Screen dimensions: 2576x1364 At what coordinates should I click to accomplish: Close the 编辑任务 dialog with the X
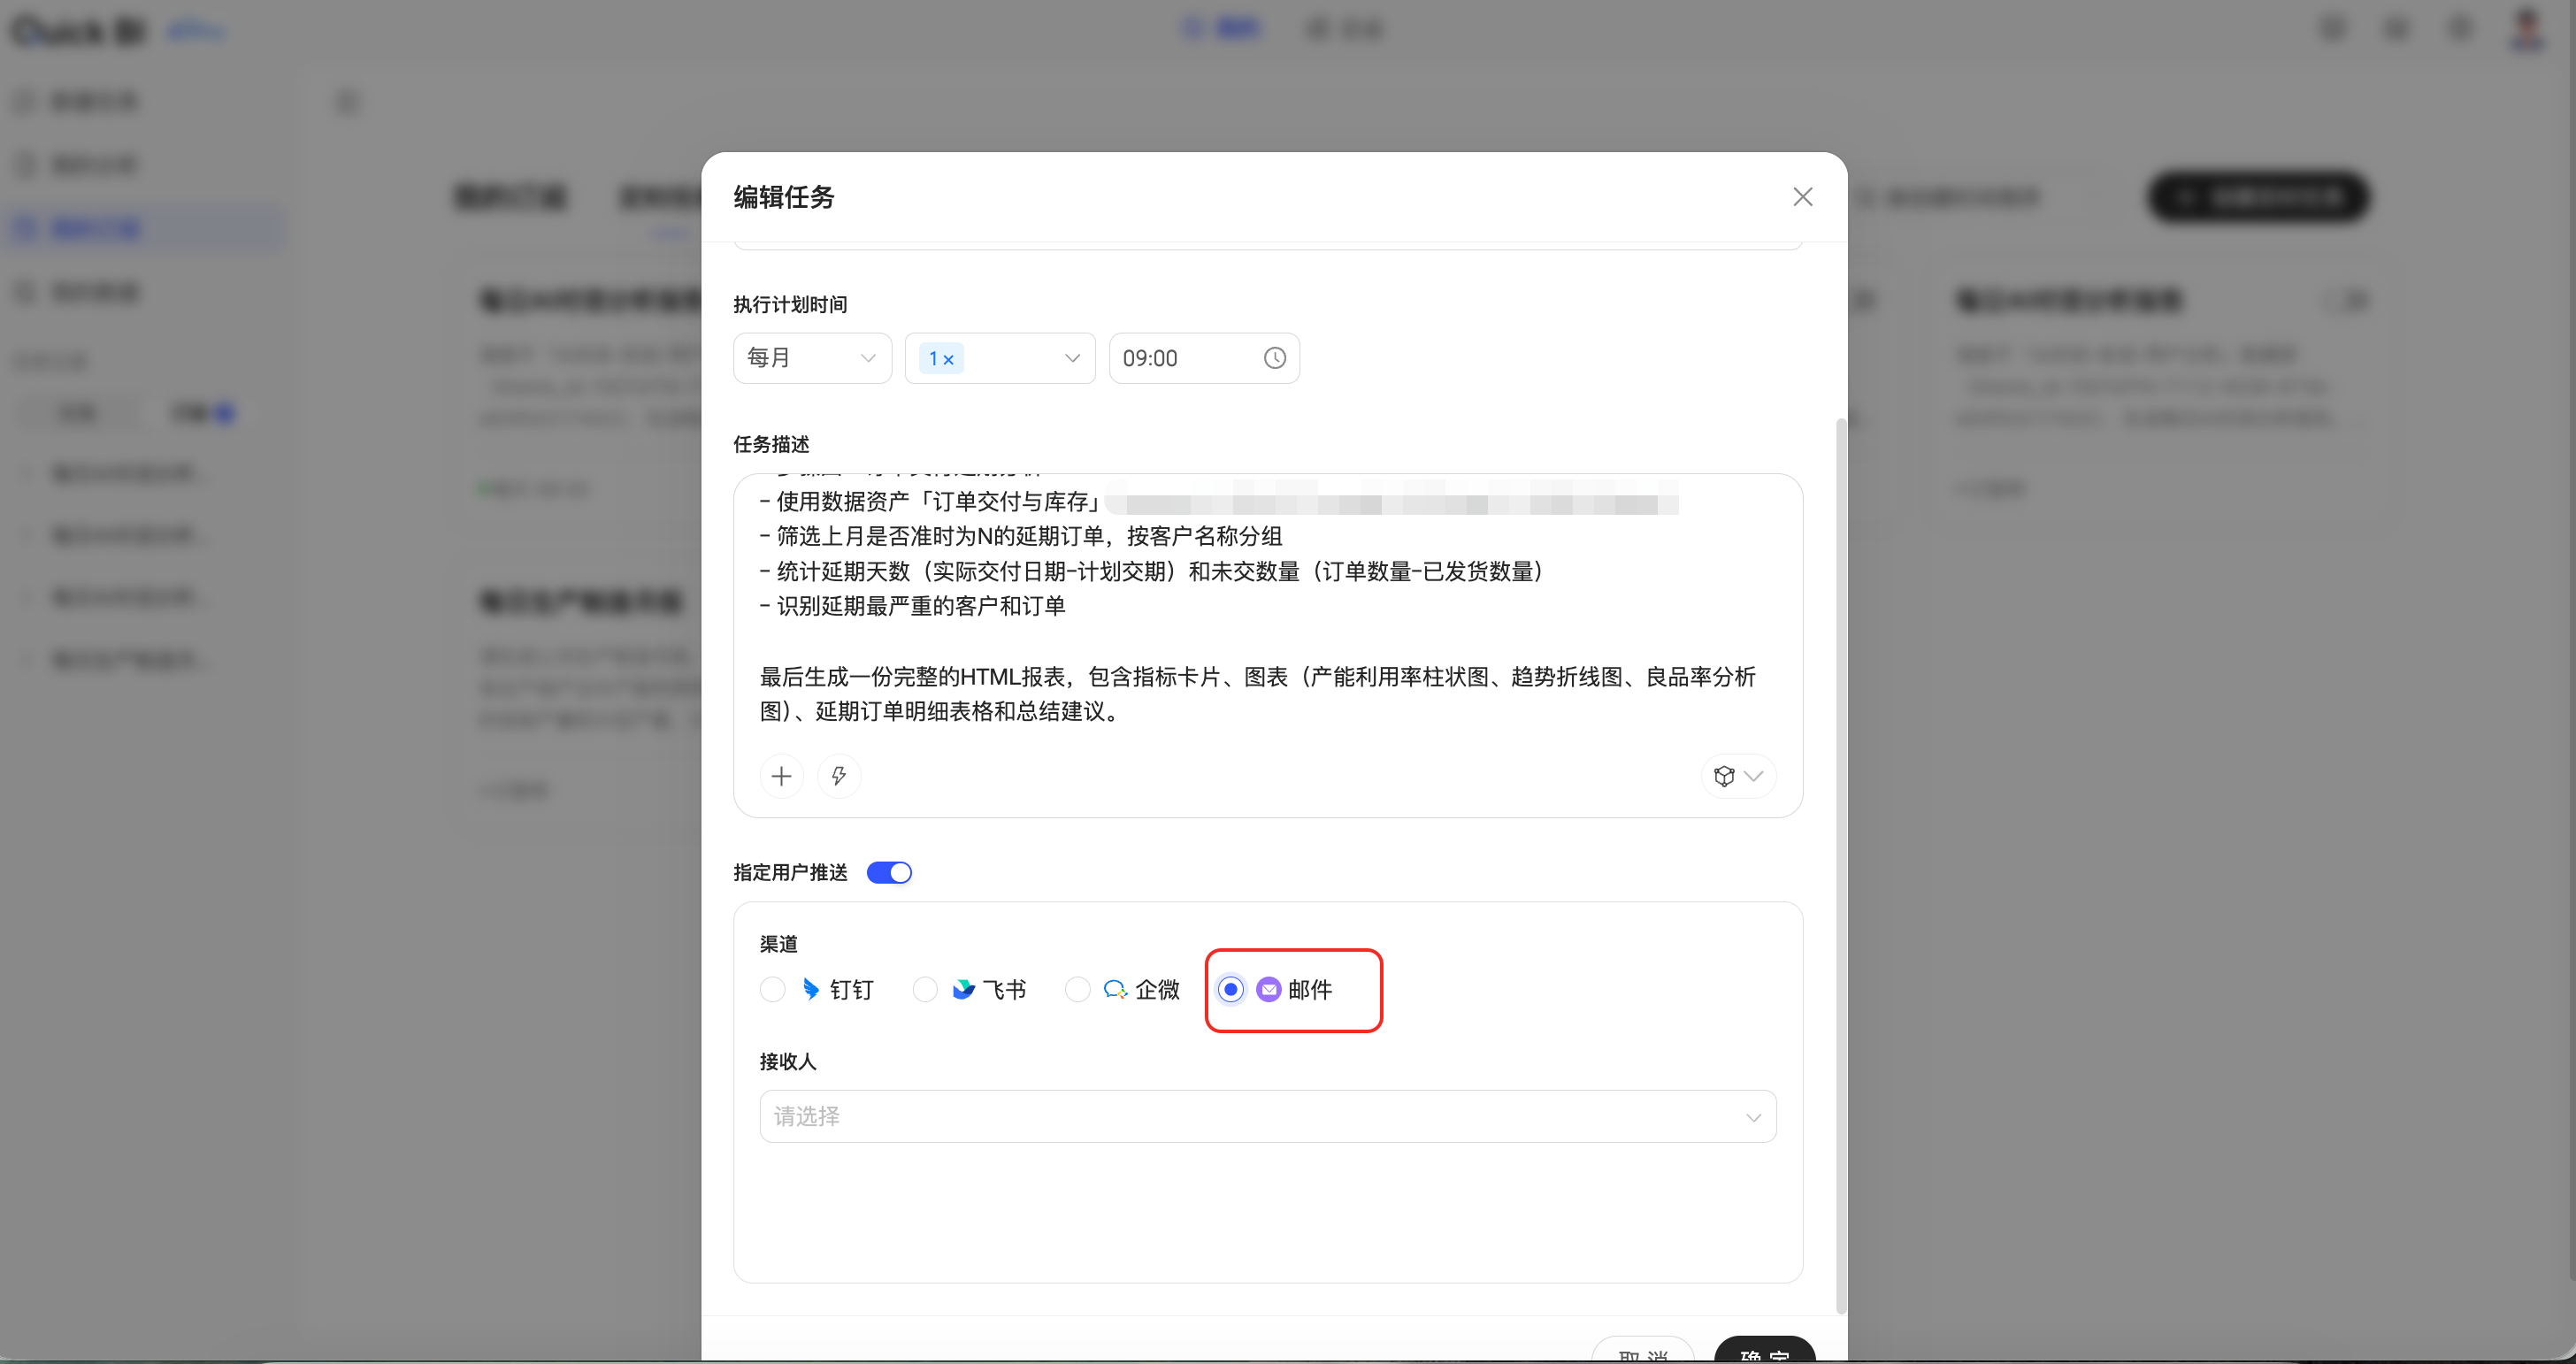point(1802,197)
